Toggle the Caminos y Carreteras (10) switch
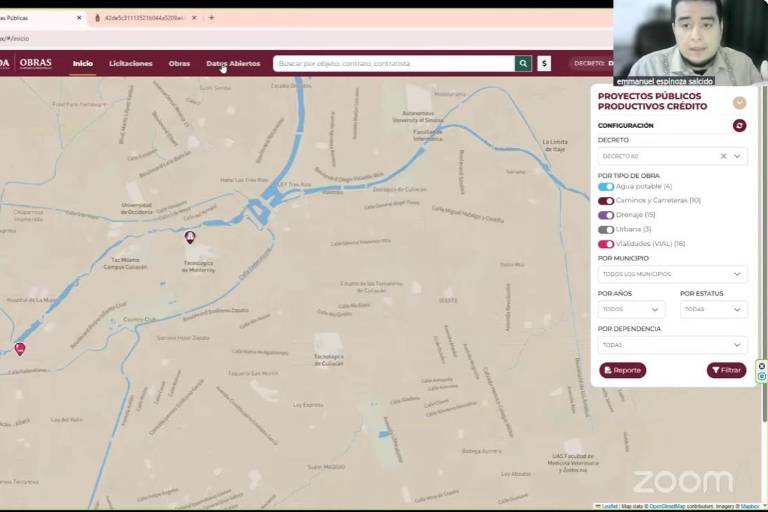The image size is (768, 512). [x=606, y=201]
